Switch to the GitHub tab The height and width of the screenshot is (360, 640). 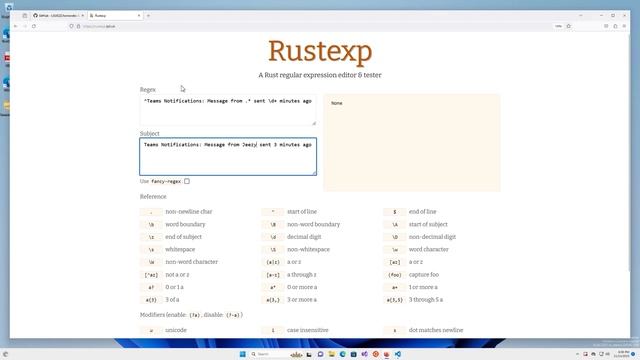point(58,16)
